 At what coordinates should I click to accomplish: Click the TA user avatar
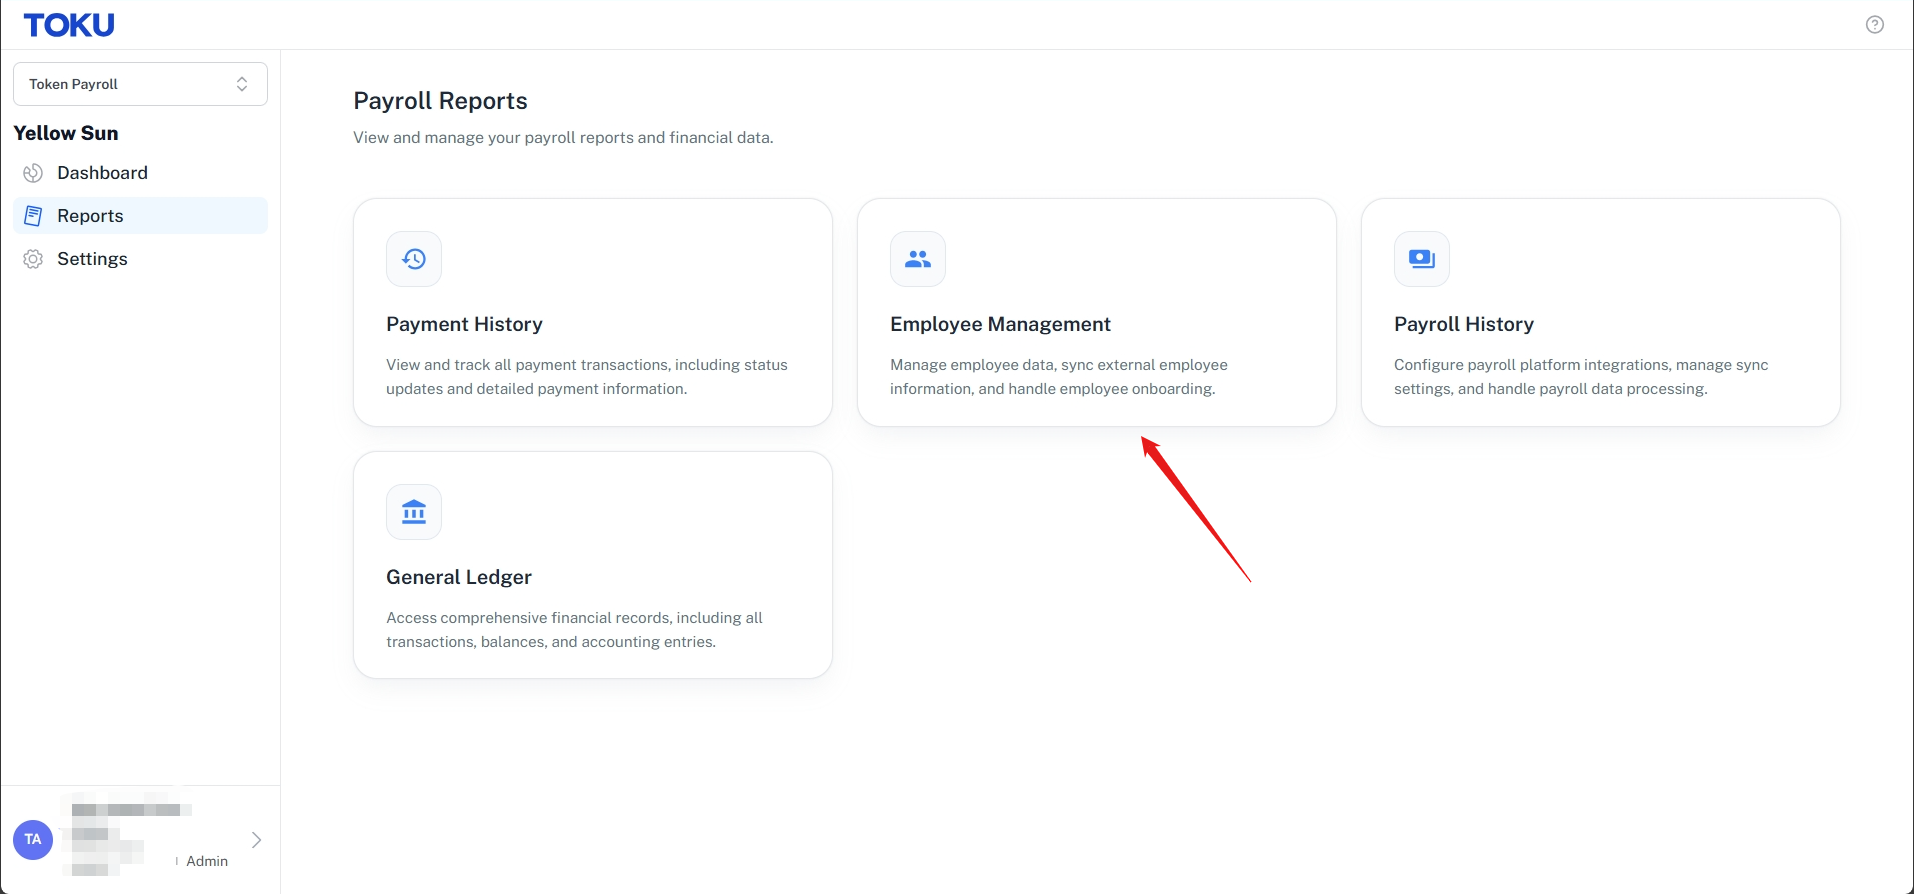coord(33,840)
